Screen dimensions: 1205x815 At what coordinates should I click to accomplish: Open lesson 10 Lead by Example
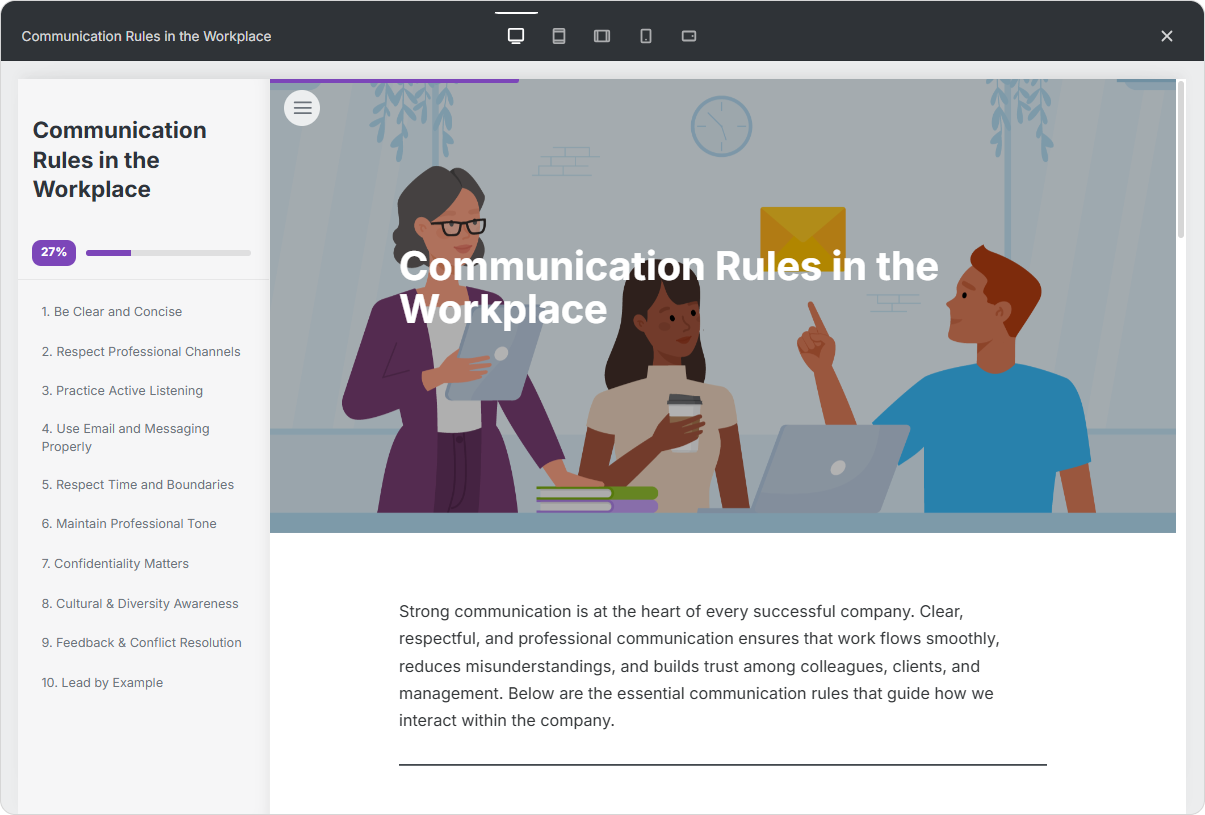click(102, 683)
